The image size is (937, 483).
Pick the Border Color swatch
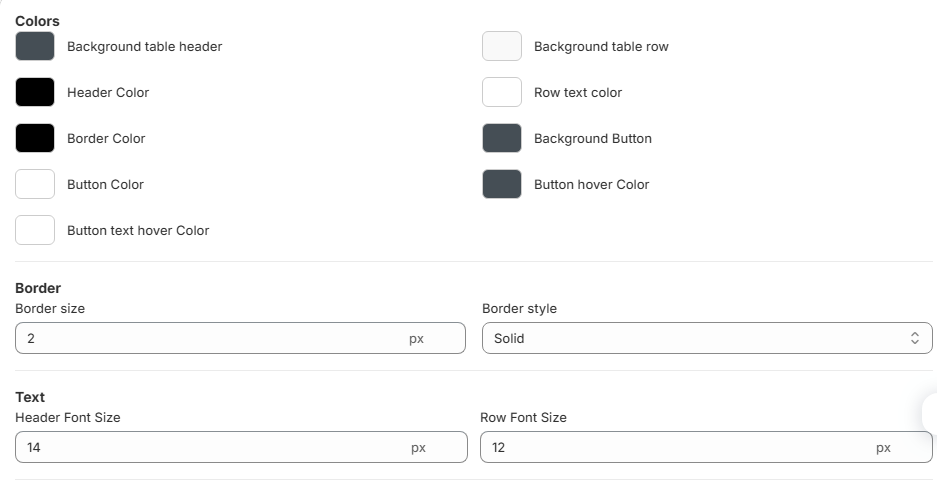(35, 138)
